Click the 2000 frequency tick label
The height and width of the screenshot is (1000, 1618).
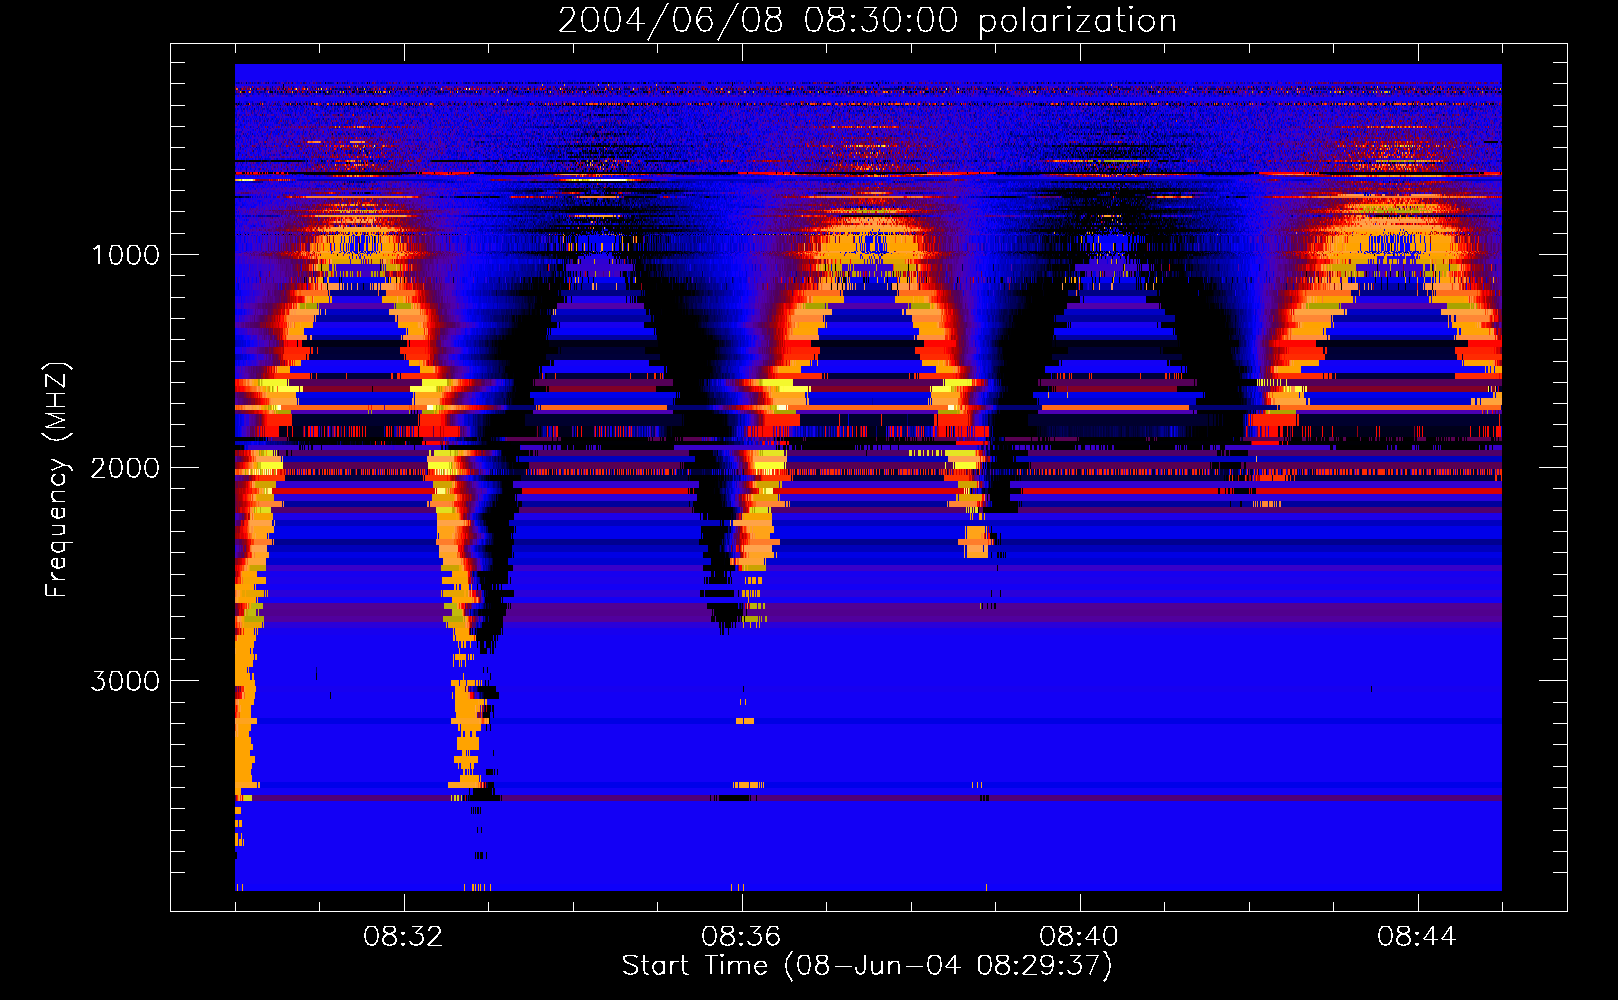pyautogui.click(x=126, y=468)
